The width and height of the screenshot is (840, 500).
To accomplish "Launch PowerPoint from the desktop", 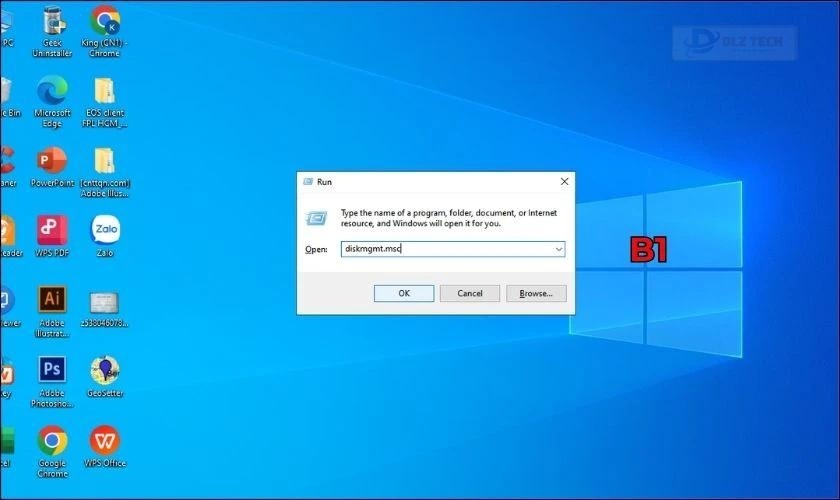I will tap(52, 167).
